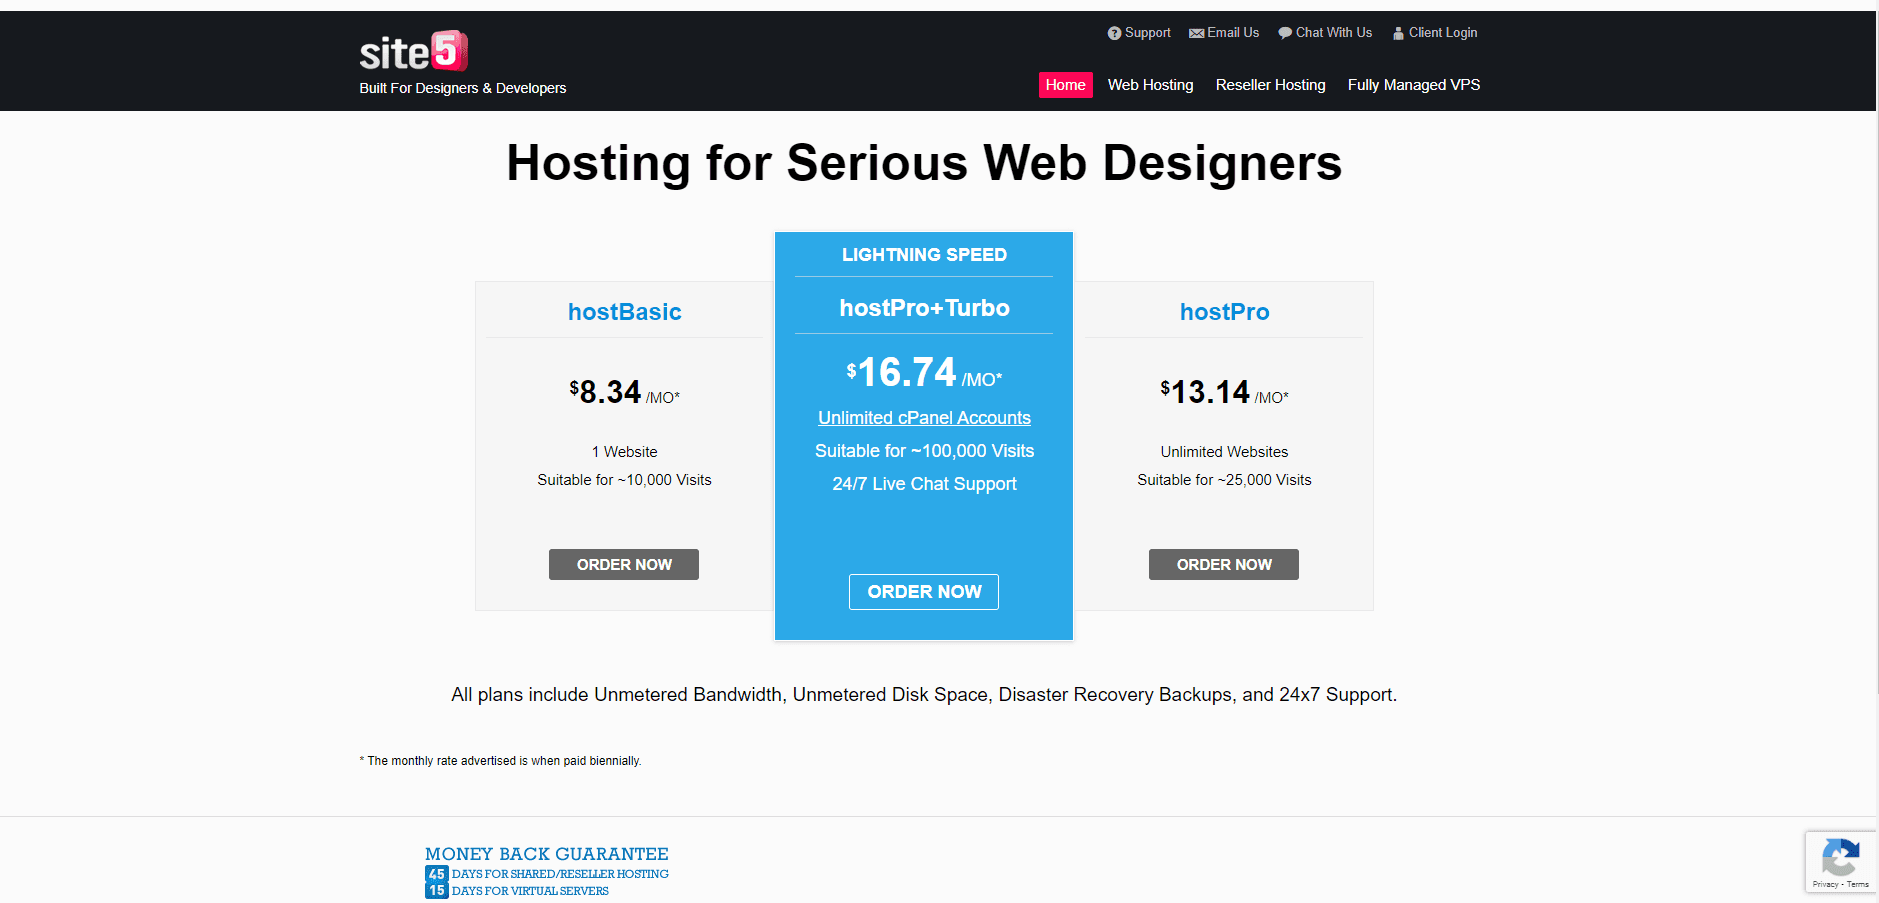Click the Chat With Us speech bubble icon

click(1285, 33)
